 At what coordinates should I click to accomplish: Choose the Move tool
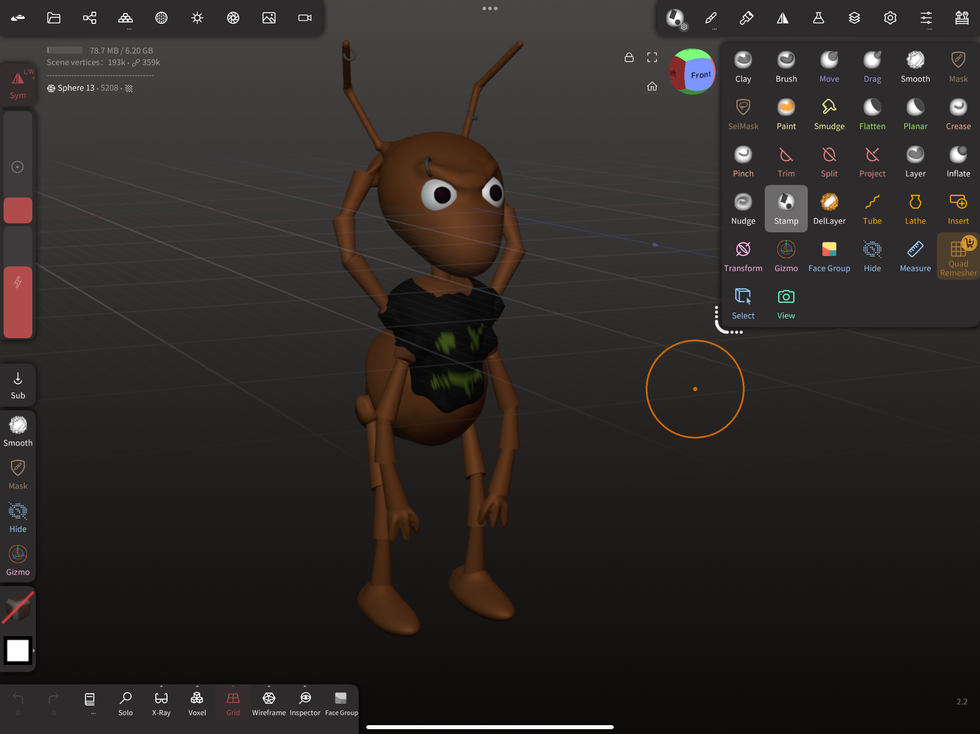pos(829,66)
